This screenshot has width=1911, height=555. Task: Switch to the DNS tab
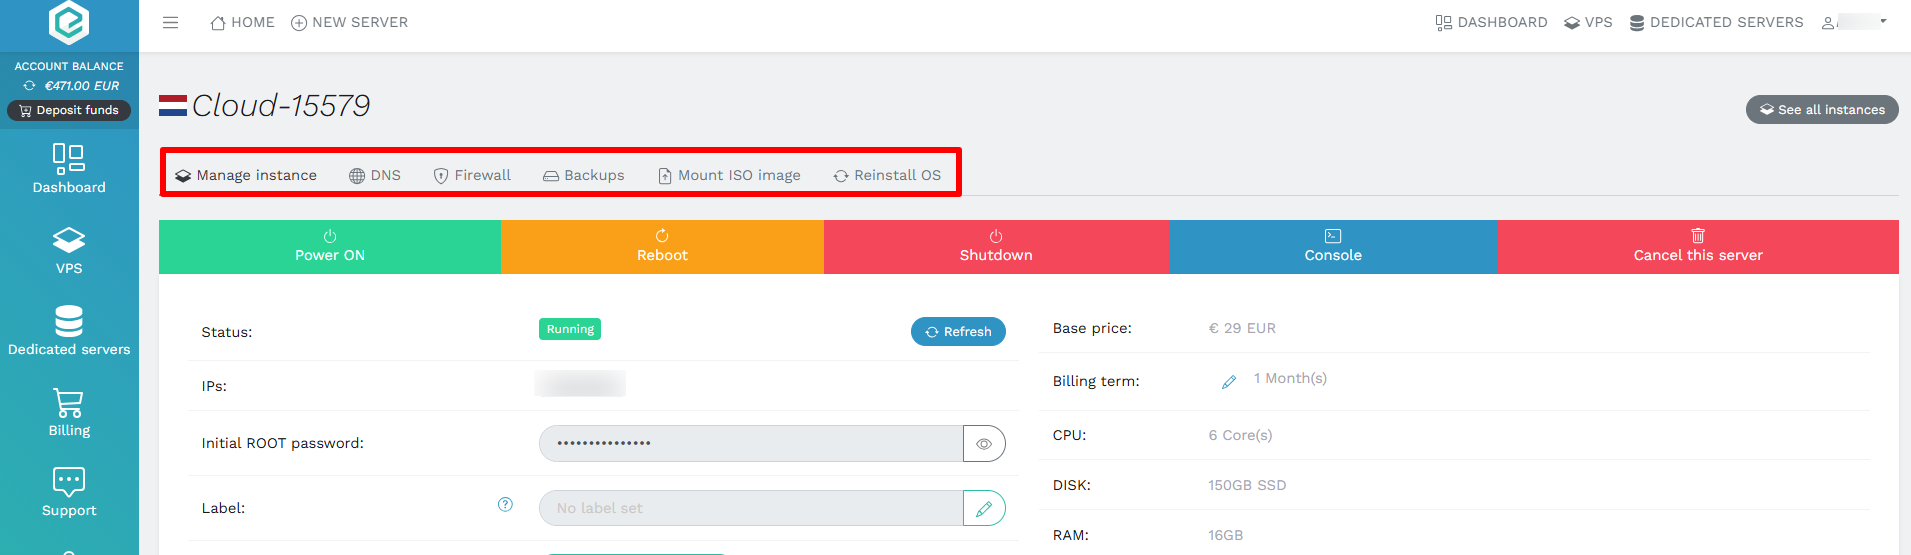coord(375,175)
